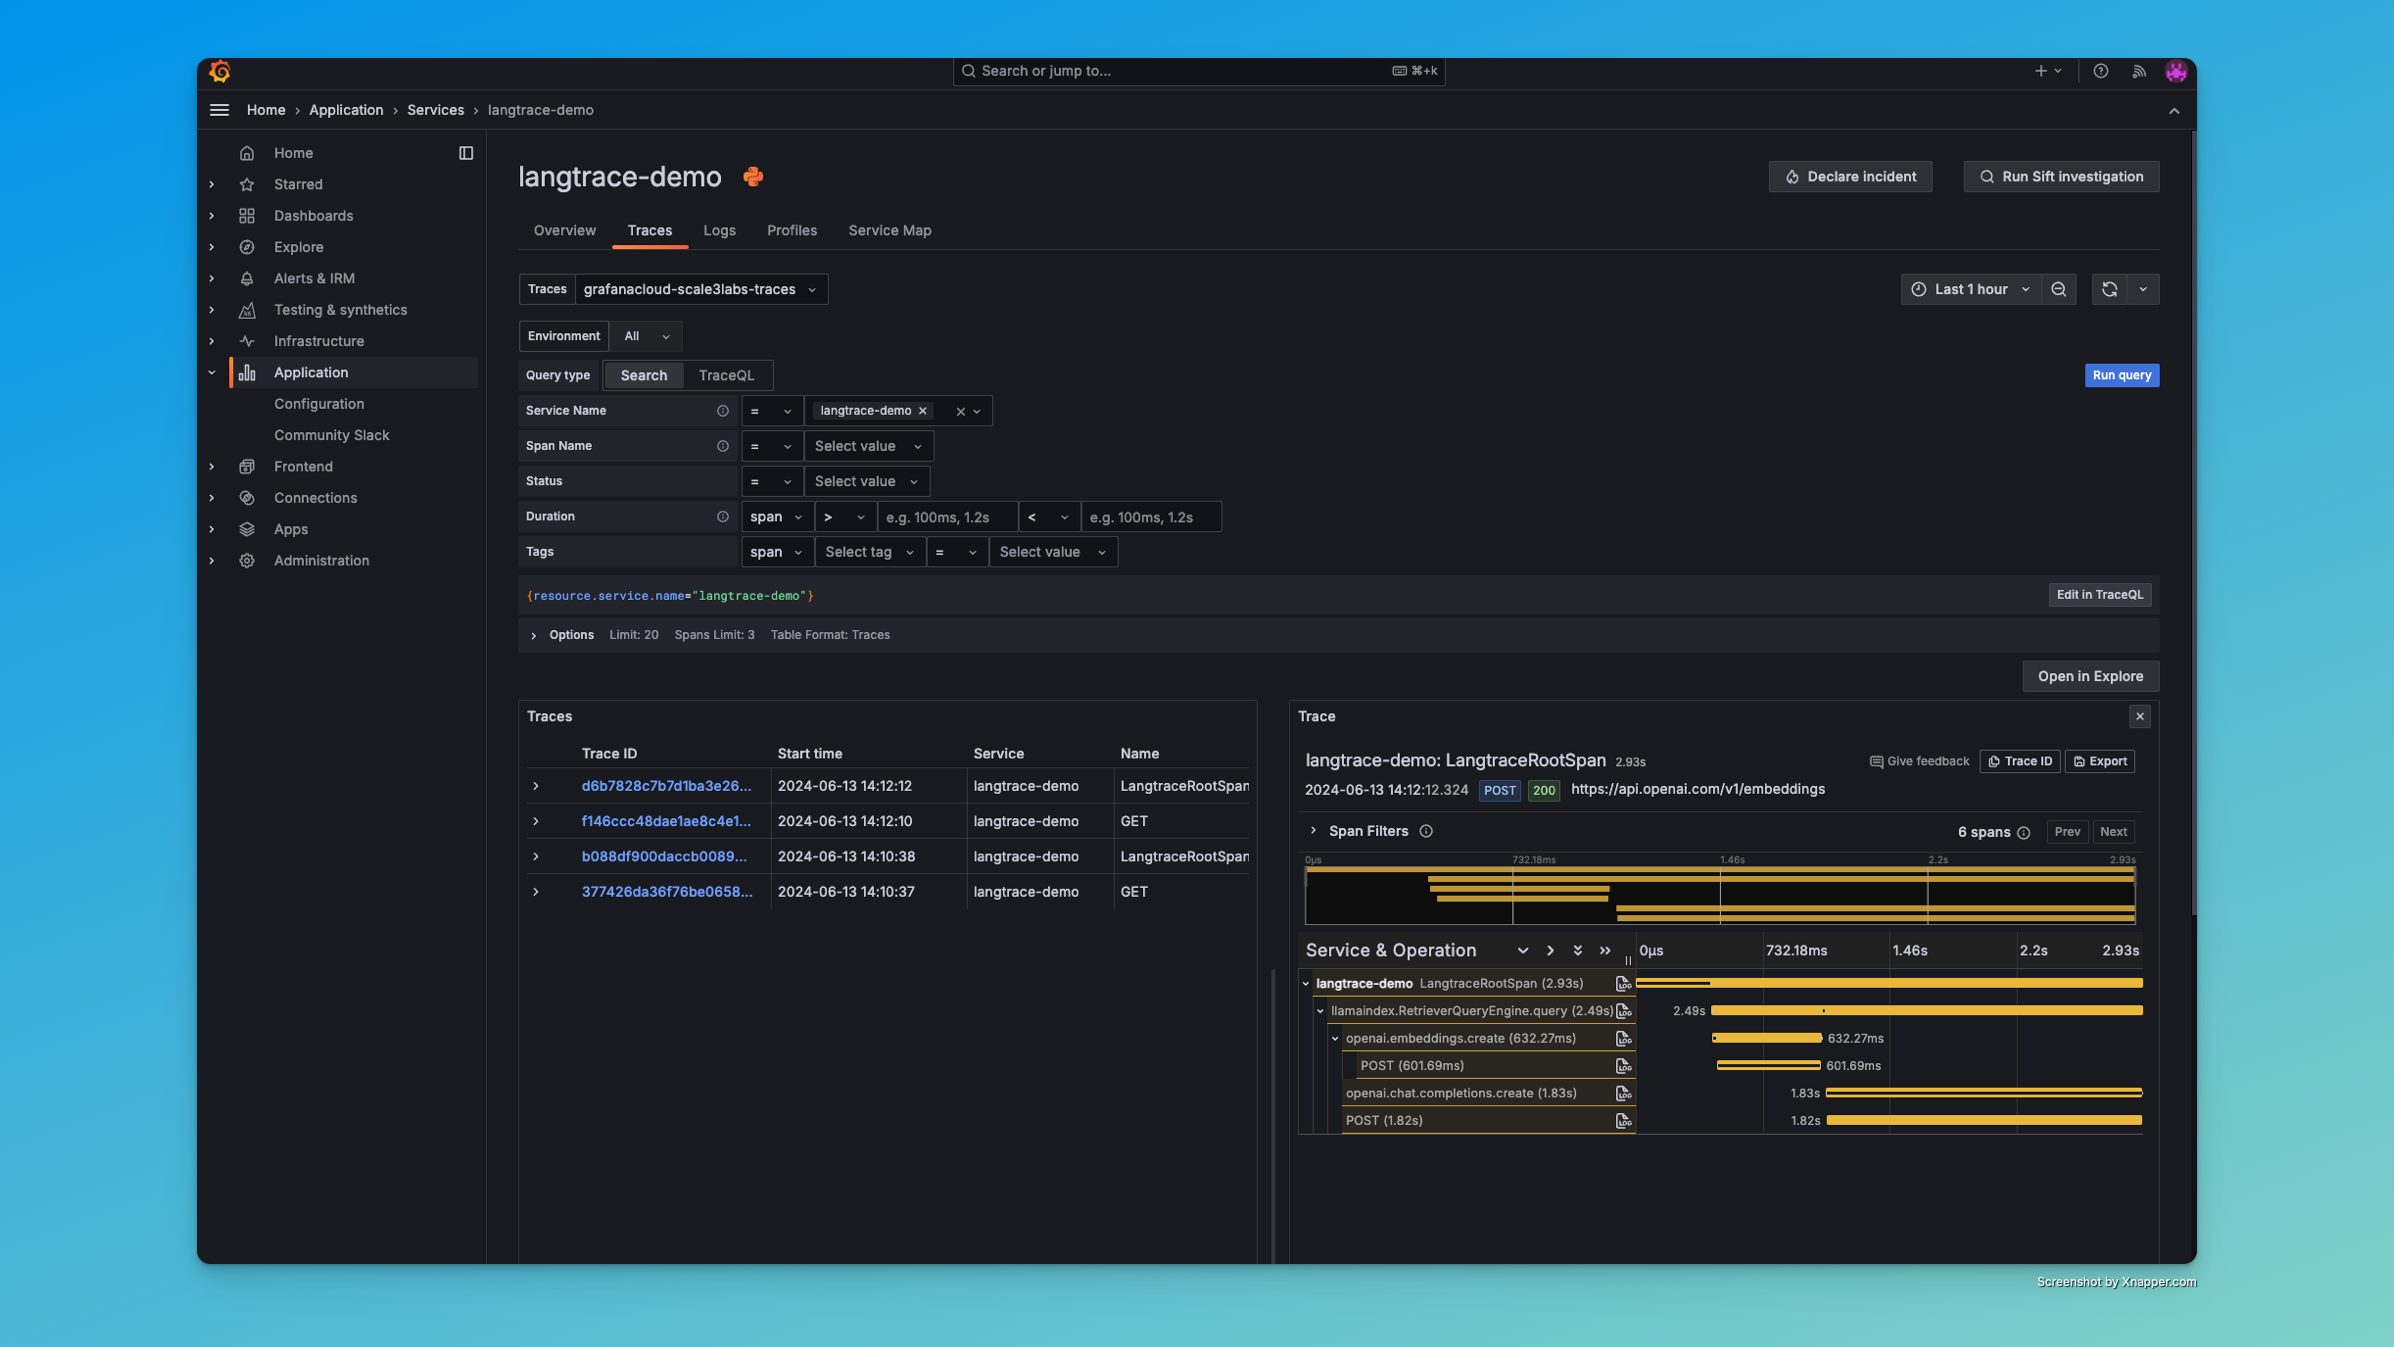Open the help menu question mark icon
Screen dimensions: 2394x1347
pos(2100,71)
